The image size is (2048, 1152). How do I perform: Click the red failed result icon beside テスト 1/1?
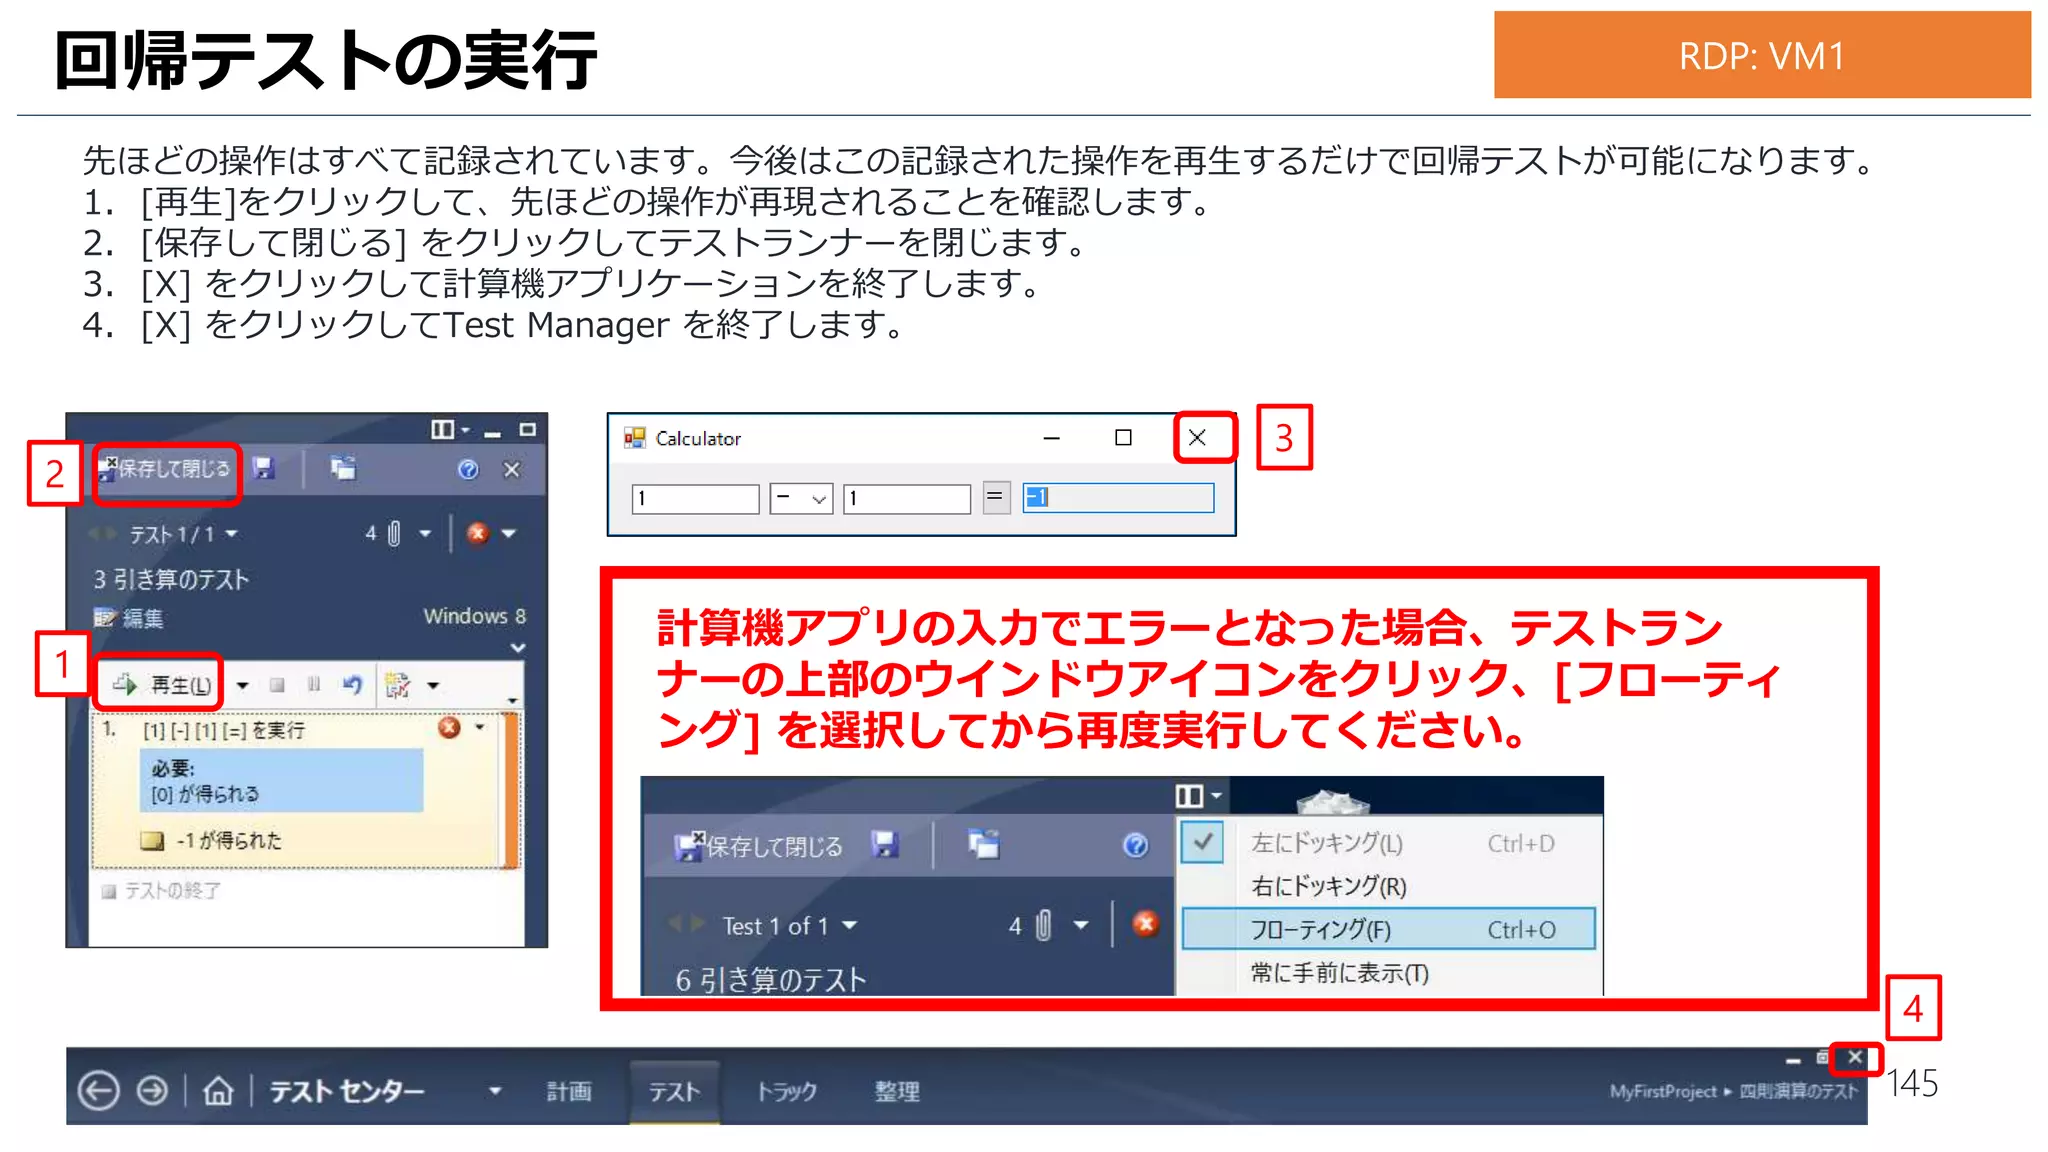pos(477,533)
